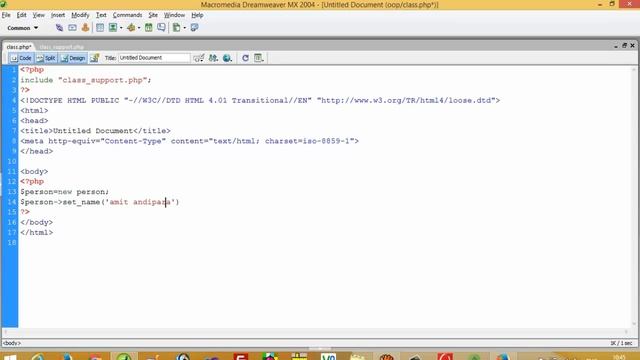
Task: Open the File Management menu
Action: [x=213, y=58]
